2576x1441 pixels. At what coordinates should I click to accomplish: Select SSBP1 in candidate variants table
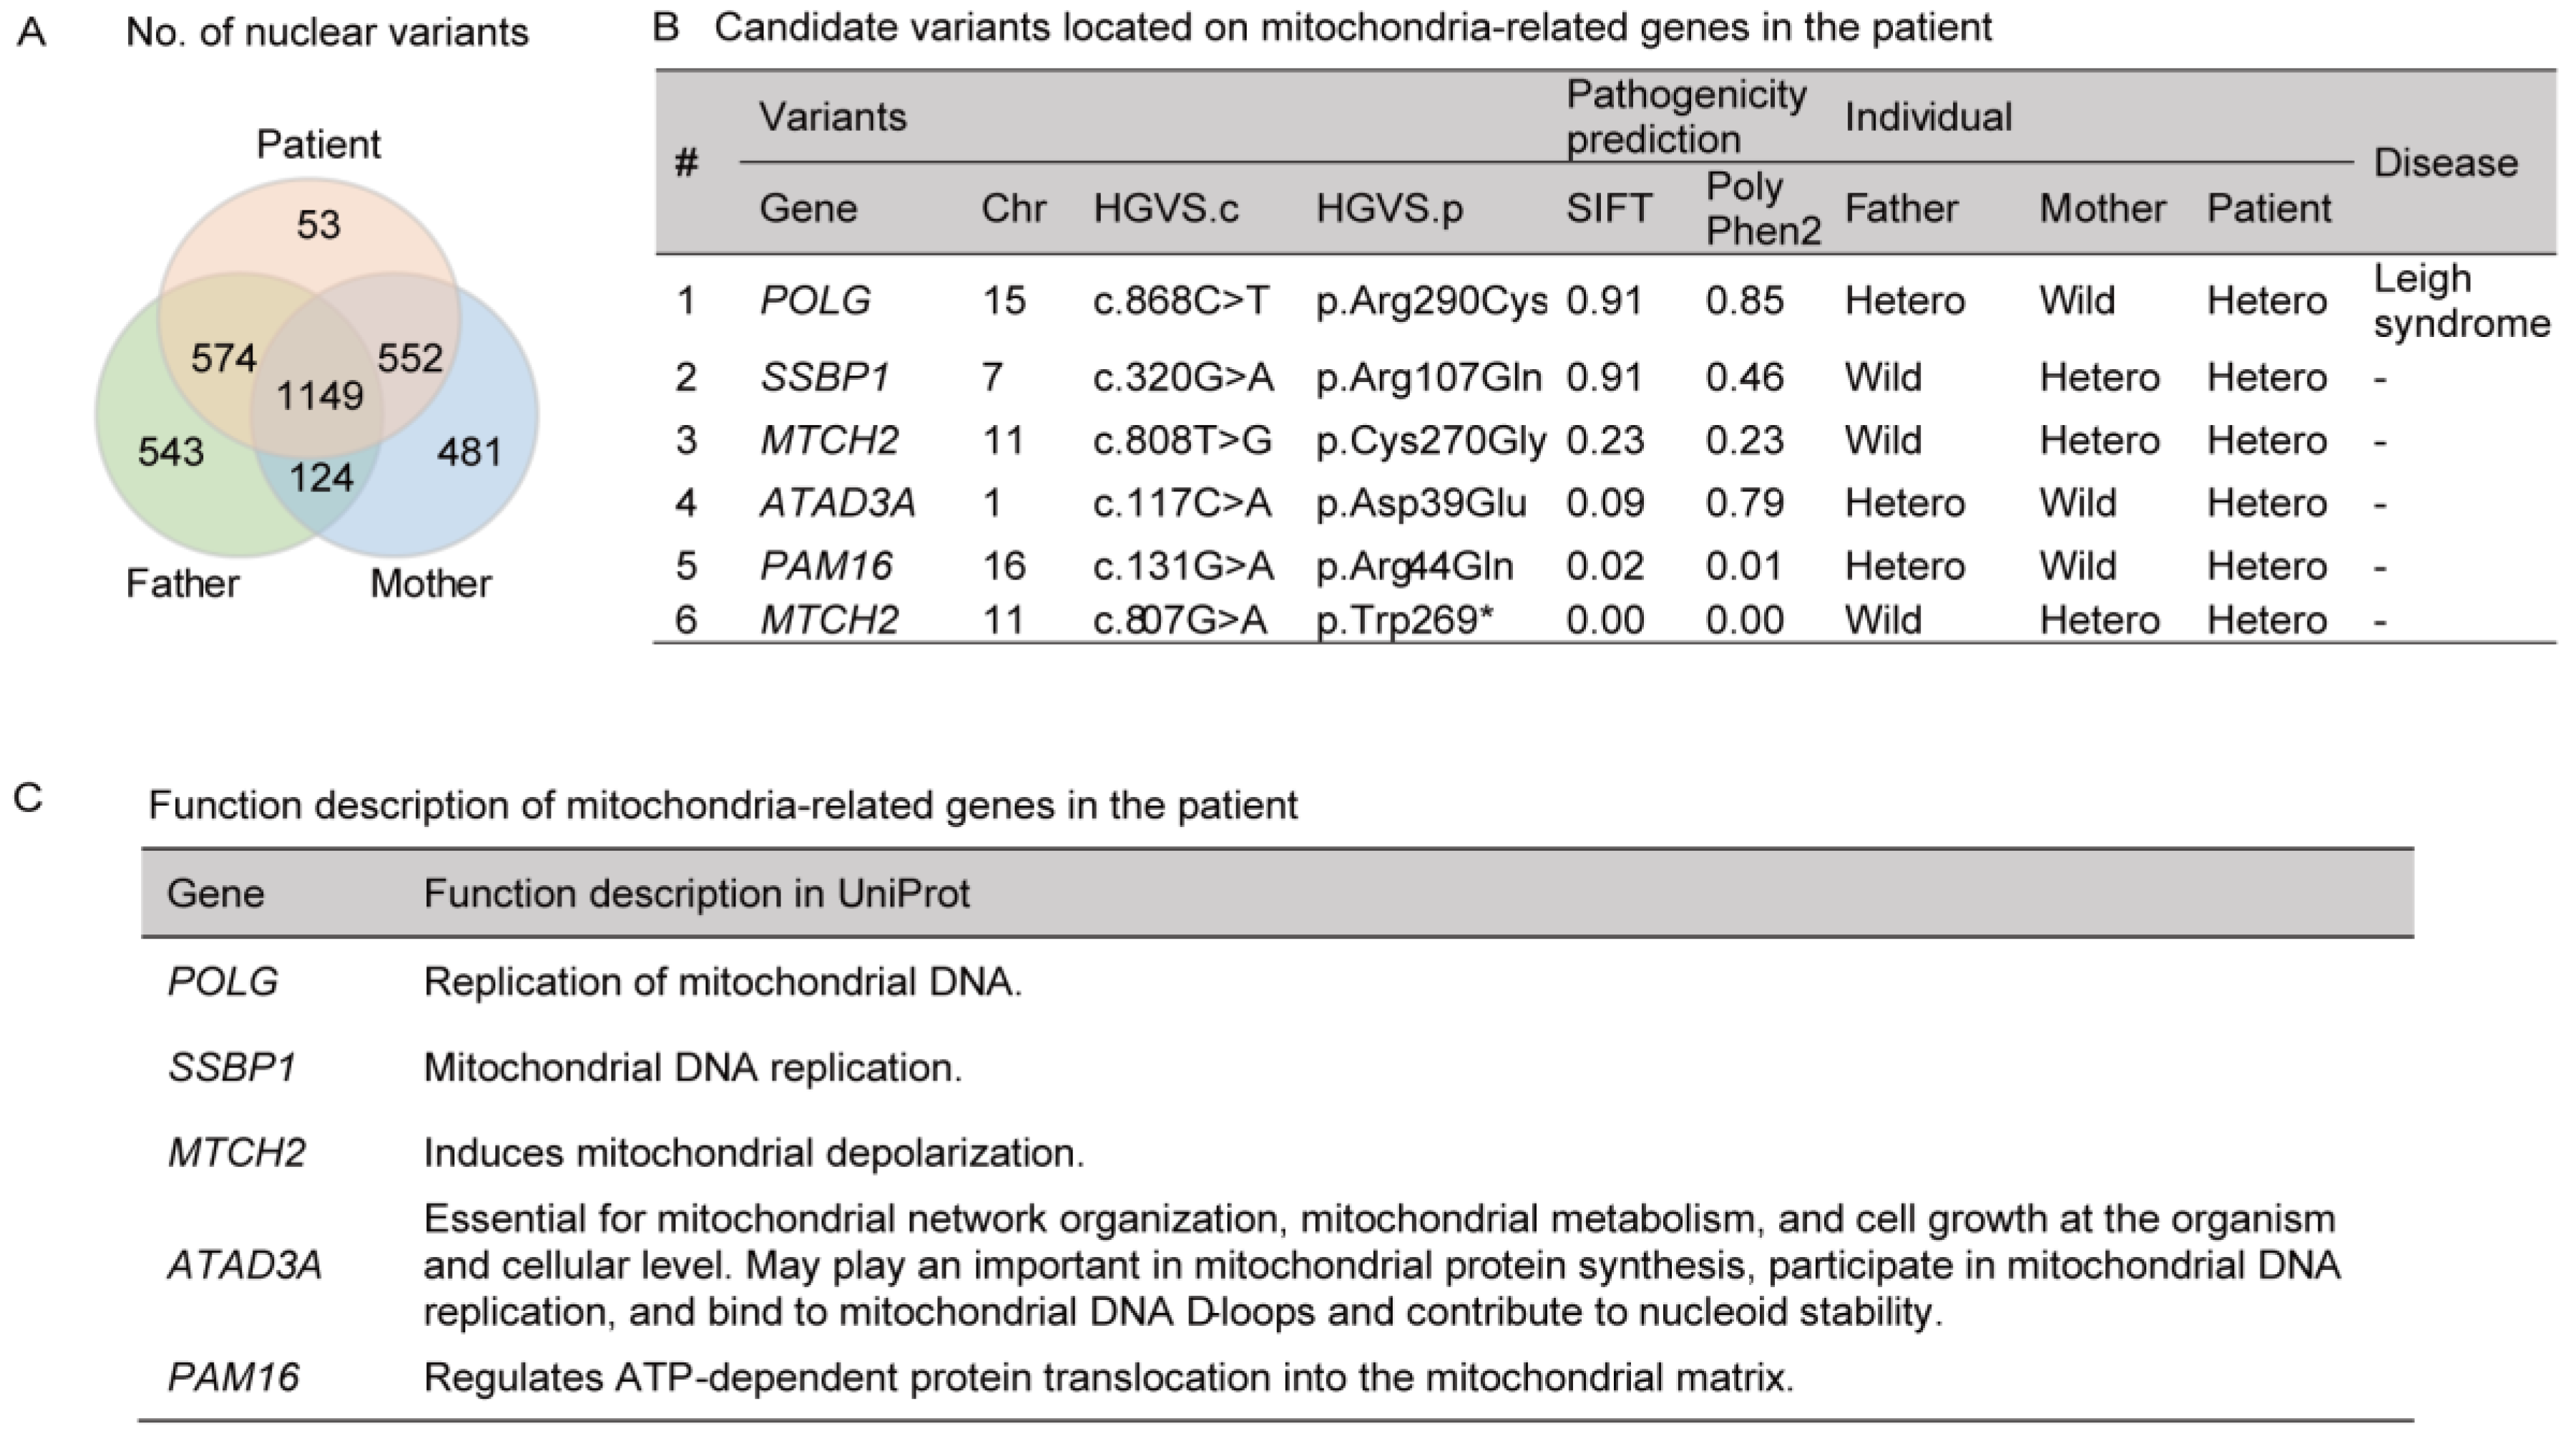[825, 377]
